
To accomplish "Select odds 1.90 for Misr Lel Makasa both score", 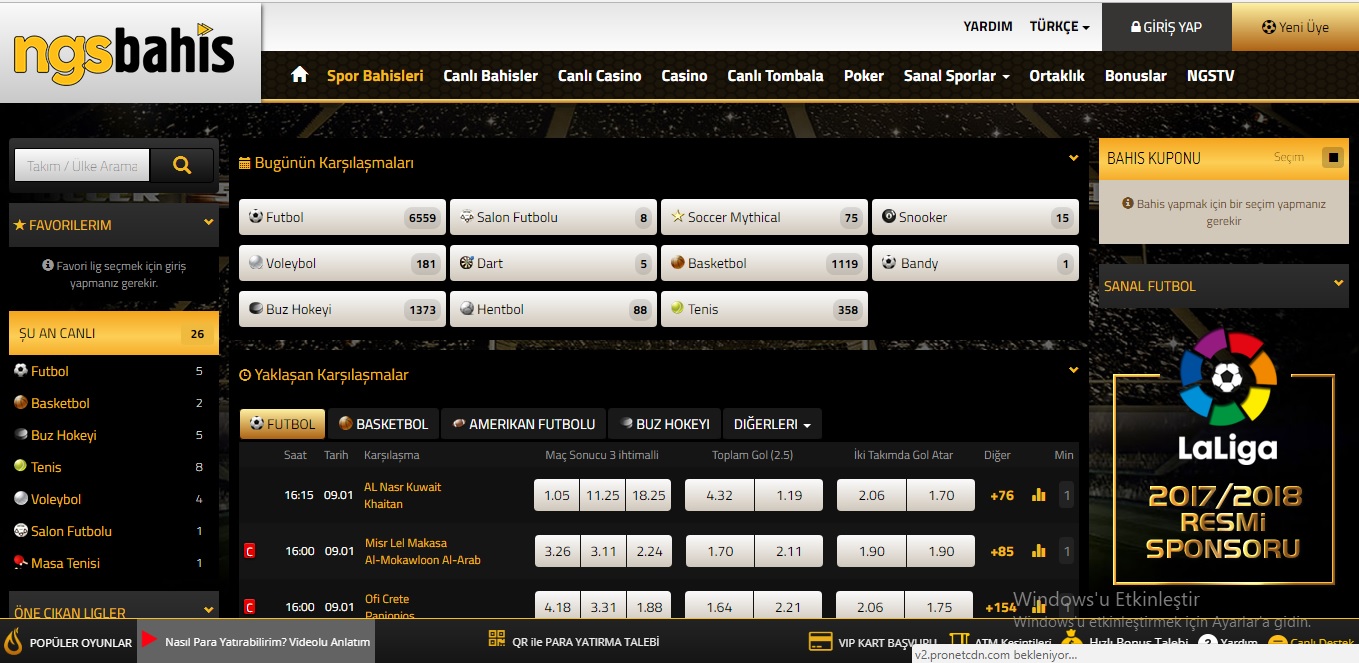I will coord(871,551).
